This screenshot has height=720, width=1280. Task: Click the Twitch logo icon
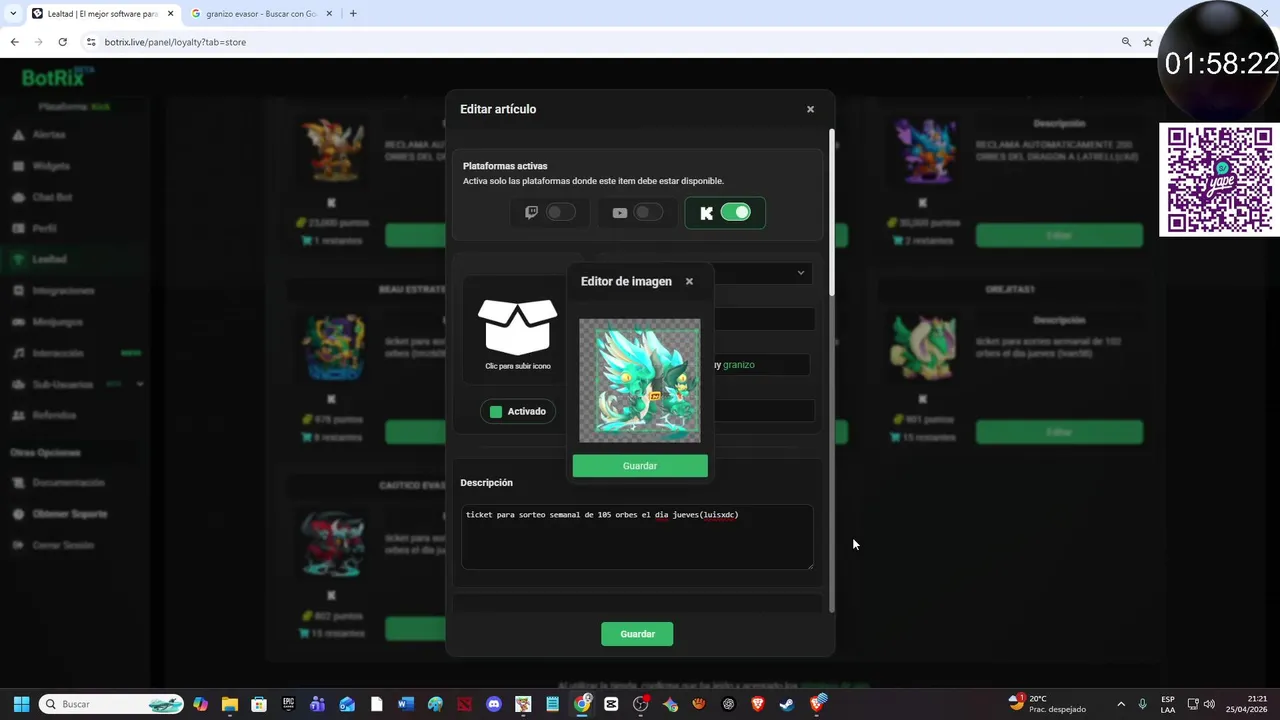(531, 212)
